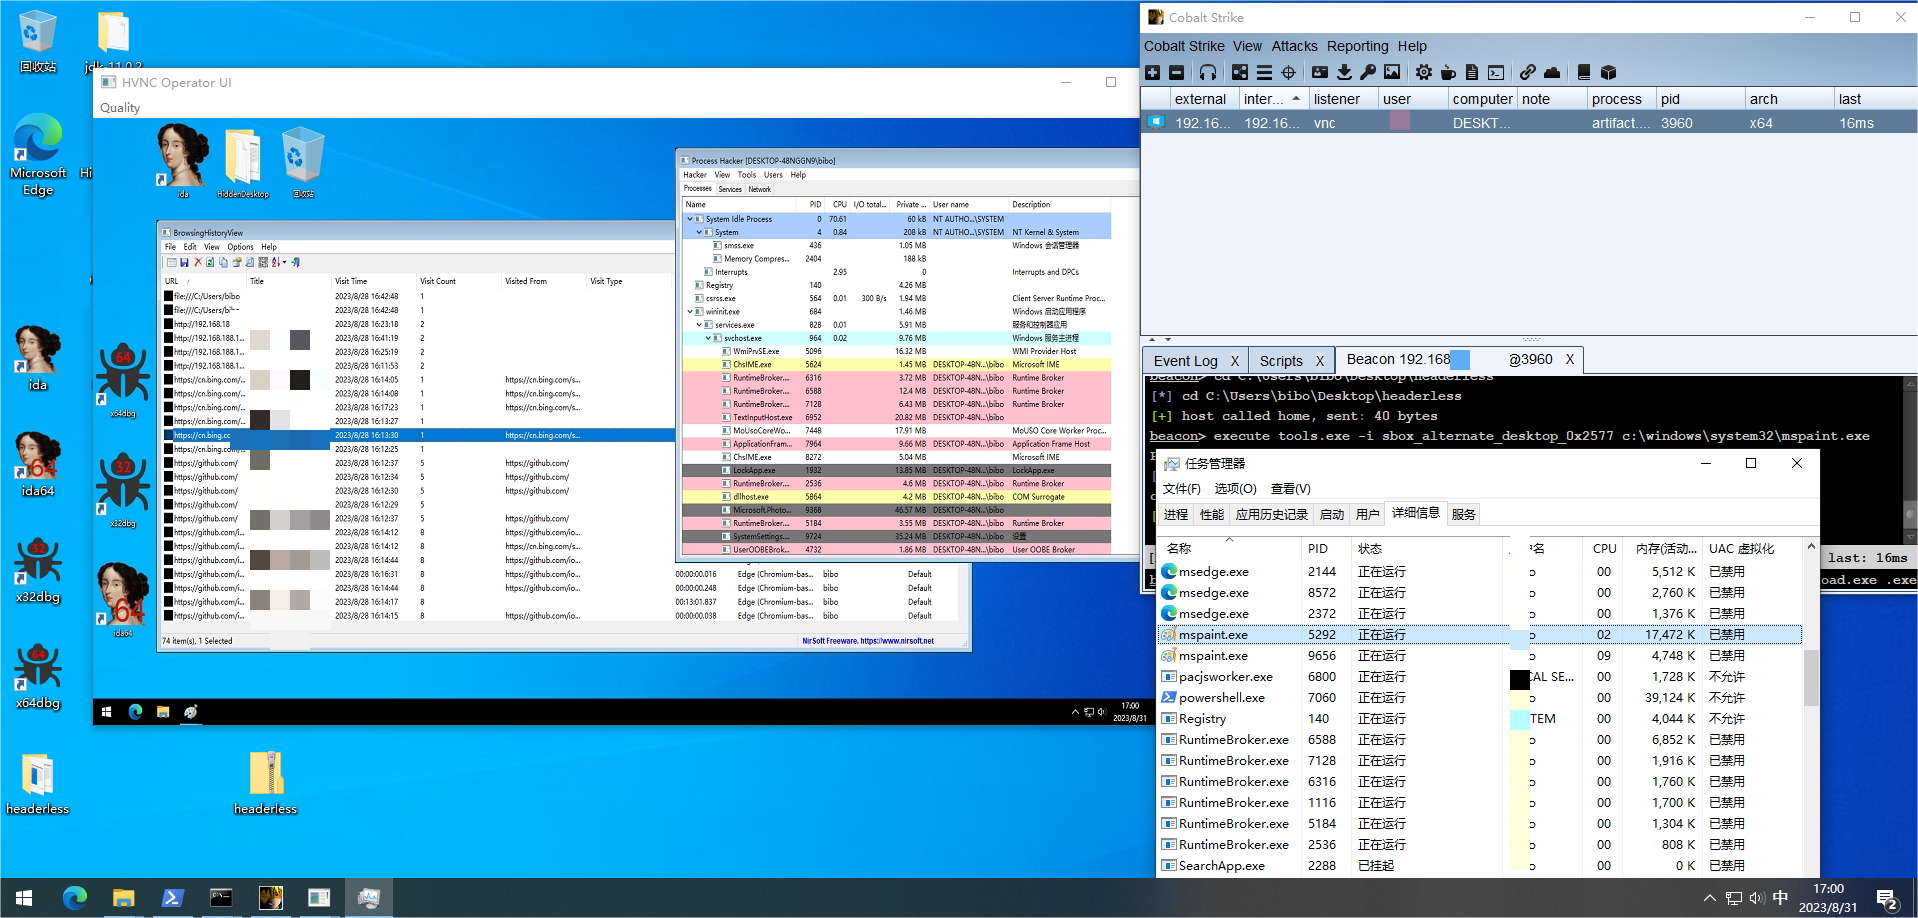Viewport: 1918px width, 918px height.
Task: Collapse svchost.exe tree node in Process Hacker
Action: pyautogui.click(x=708, y=338)
